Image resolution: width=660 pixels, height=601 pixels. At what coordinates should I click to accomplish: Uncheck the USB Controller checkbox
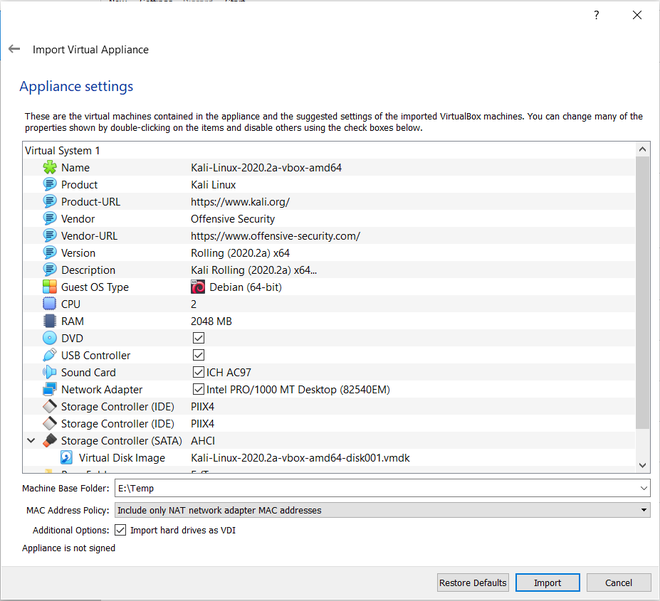199,355
